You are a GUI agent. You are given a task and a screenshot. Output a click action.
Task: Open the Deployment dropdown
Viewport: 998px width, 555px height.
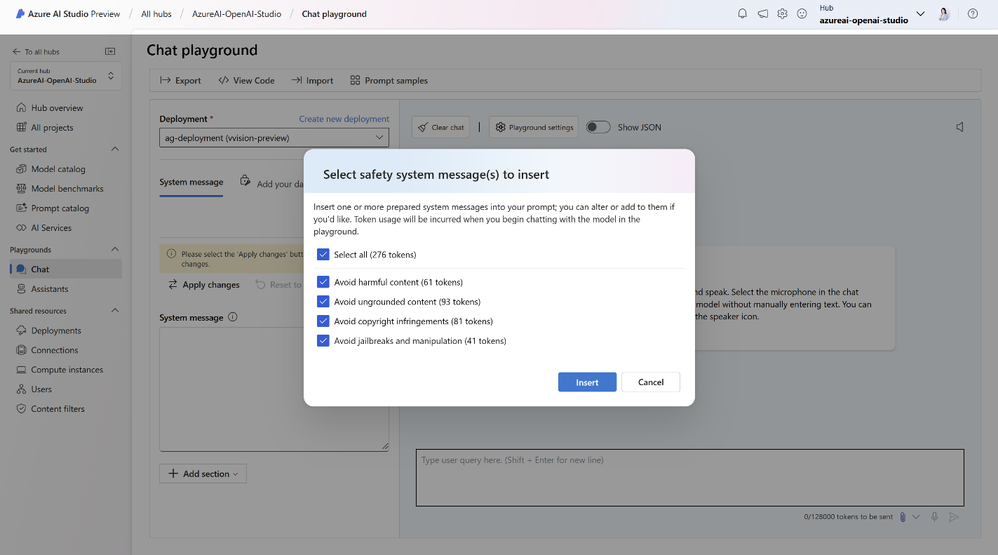(x=274, y=138)
